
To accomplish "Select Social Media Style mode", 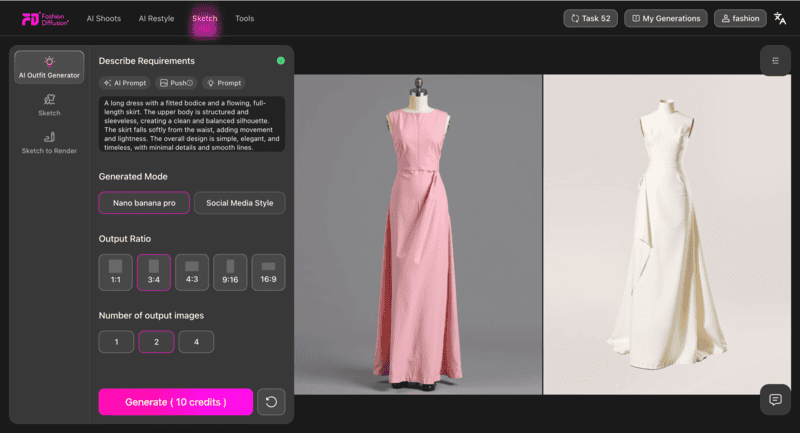I will pos(239,203).
